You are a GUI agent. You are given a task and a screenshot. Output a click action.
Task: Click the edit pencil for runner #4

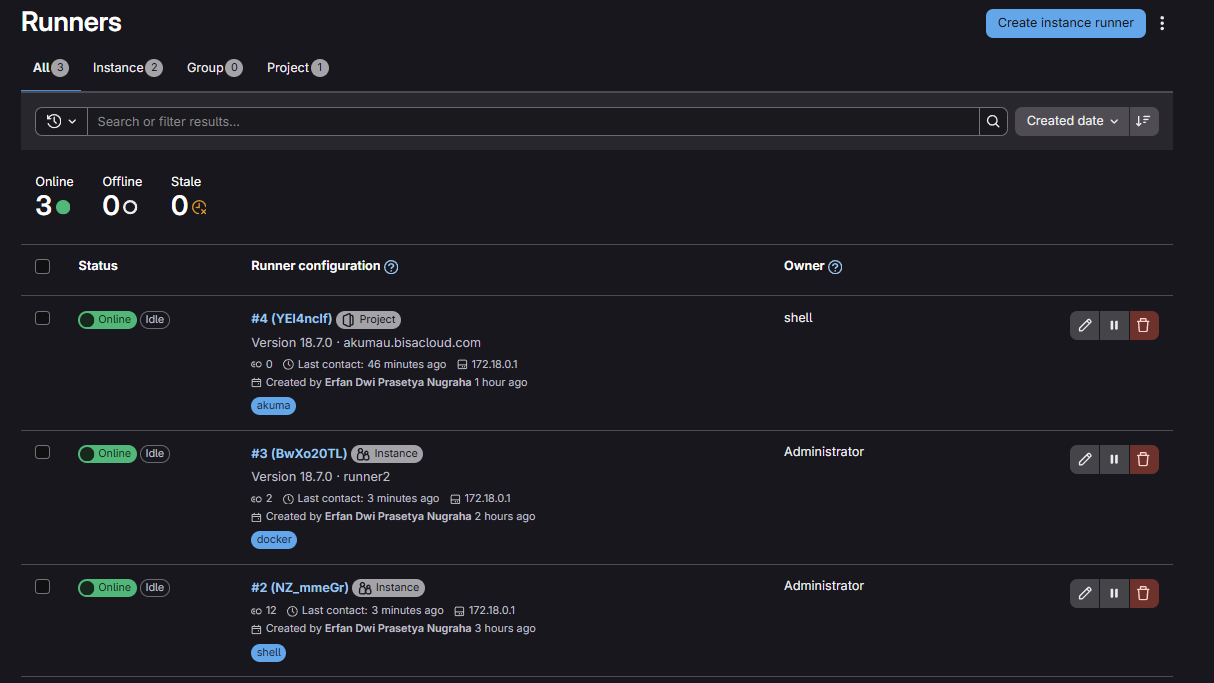1084,325
